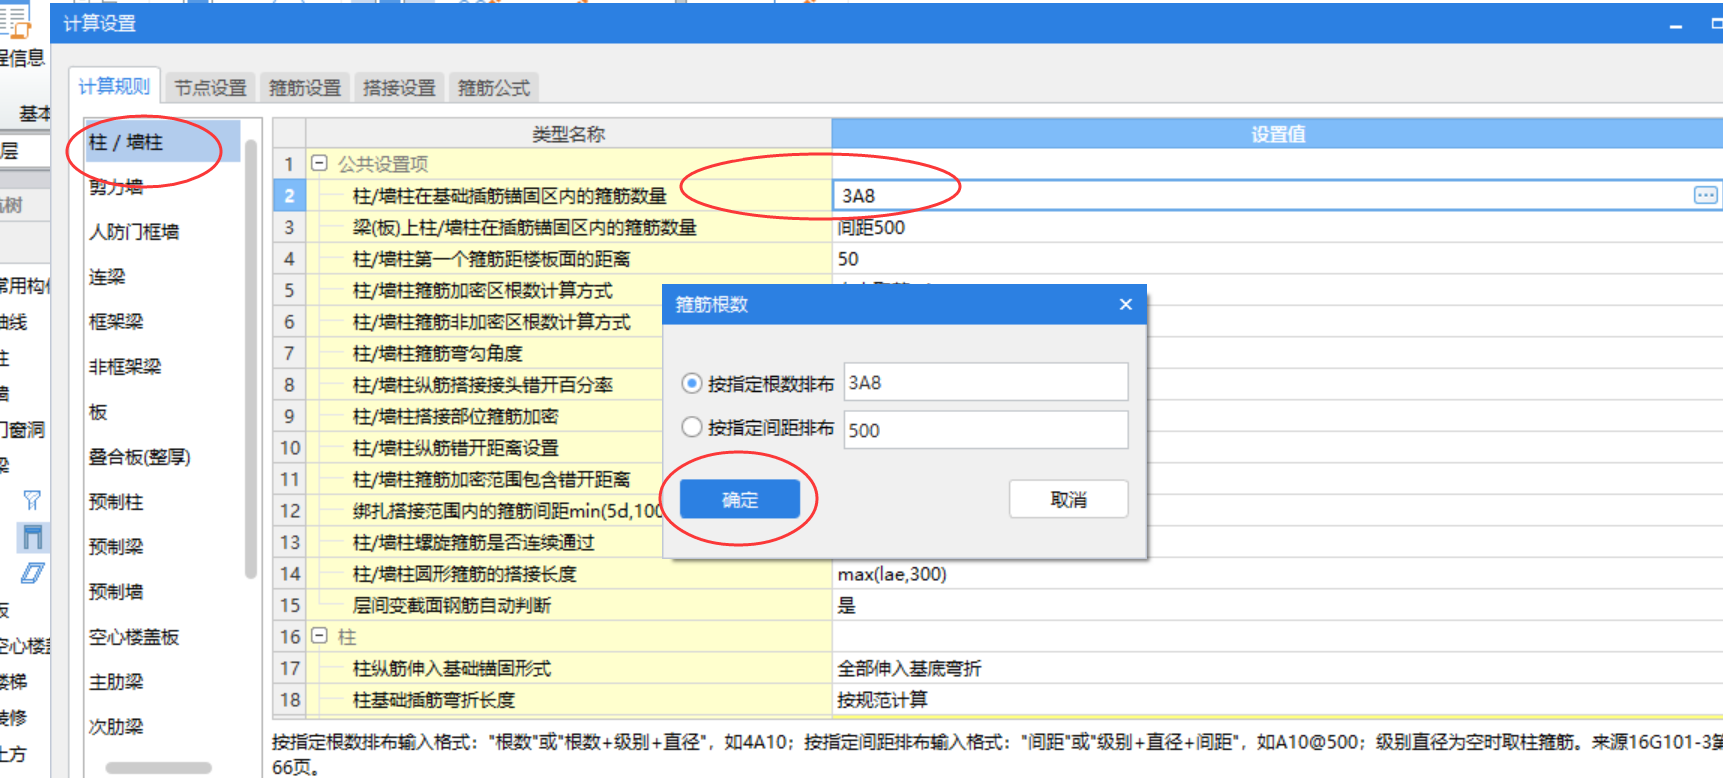Click the 类型名称 column header
Image resolution: width=1723 pixels, height=778 pixels.
[568, 134]
